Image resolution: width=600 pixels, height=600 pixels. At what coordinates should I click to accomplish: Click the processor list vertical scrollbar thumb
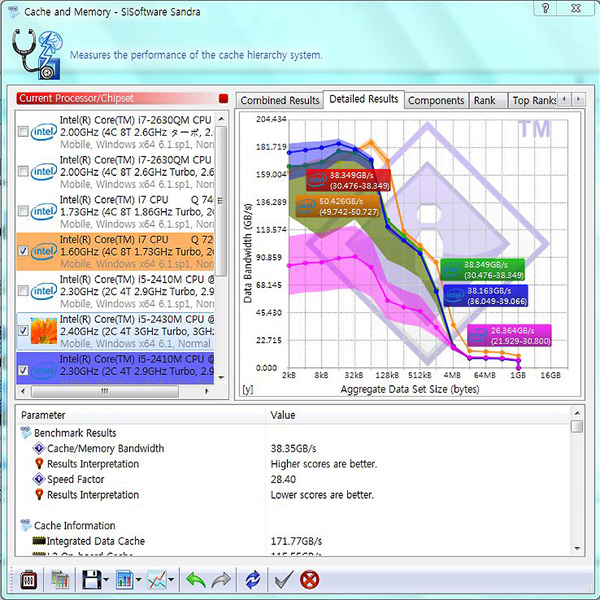click(221, 201)
